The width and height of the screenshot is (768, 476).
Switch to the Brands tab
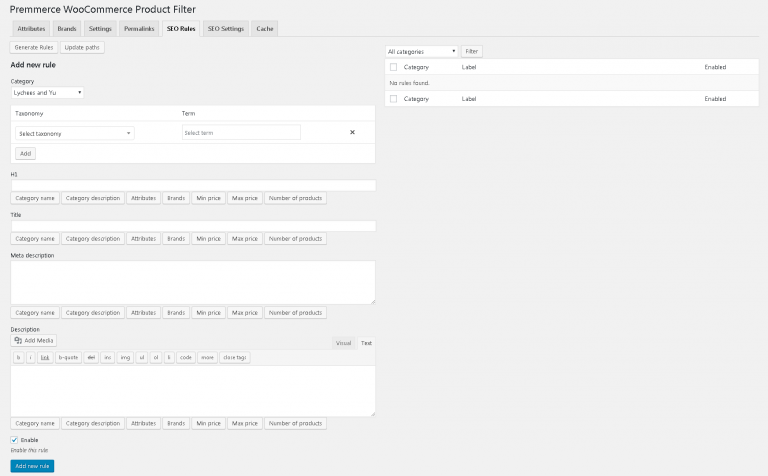coord(67,28)
